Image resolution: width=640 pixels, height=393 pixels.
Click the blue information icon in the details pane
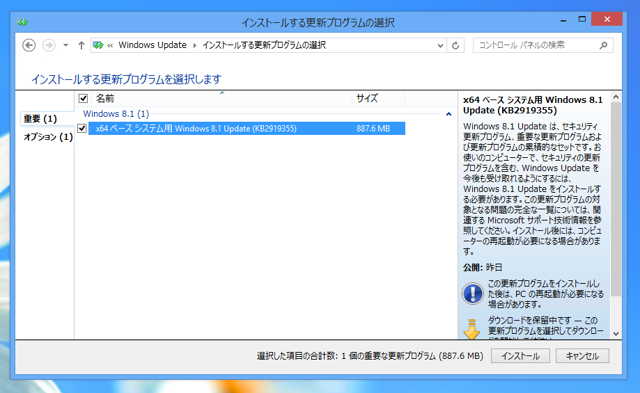[472, 293]
